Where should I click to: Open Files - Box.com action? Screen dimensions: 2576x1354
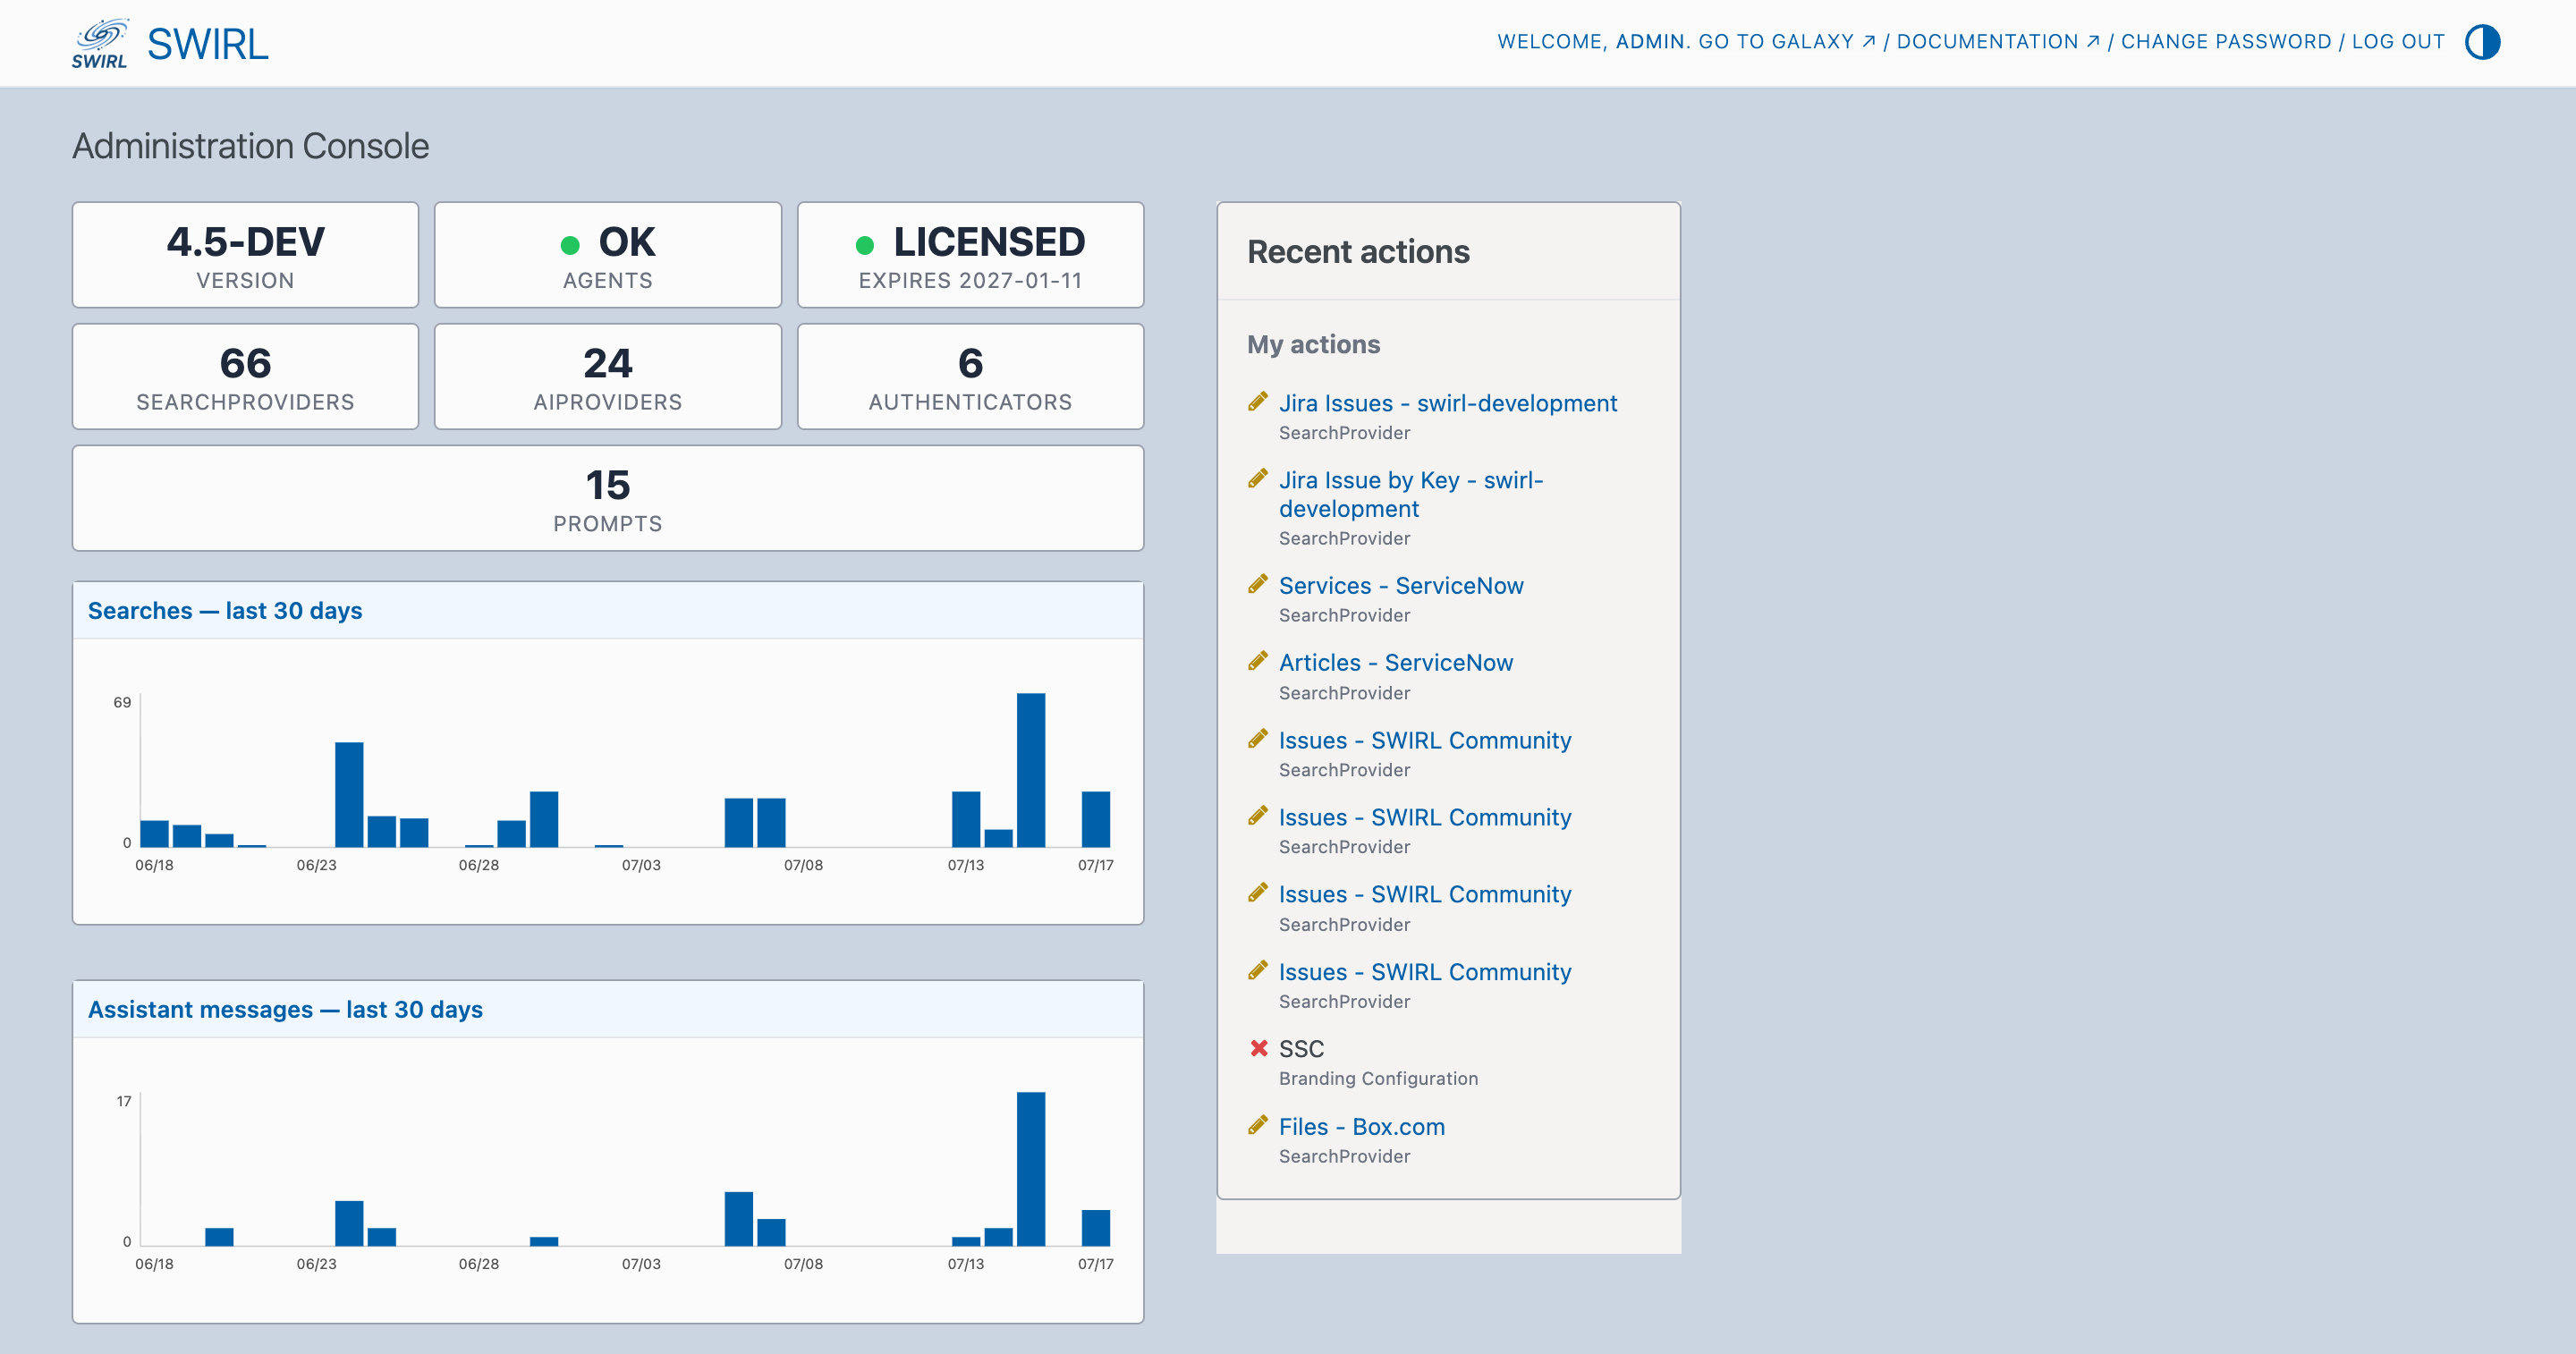1361,1127
